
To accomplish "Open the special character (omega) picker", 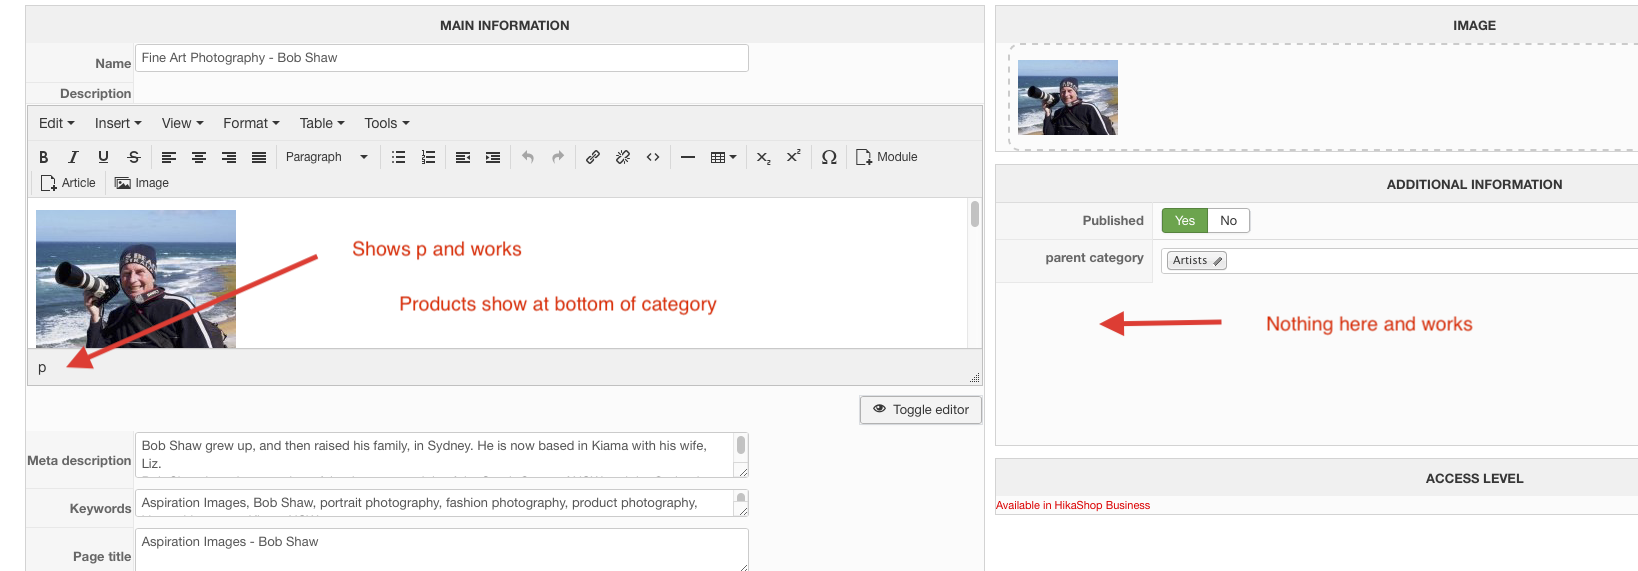I will [x=829, y=157].
